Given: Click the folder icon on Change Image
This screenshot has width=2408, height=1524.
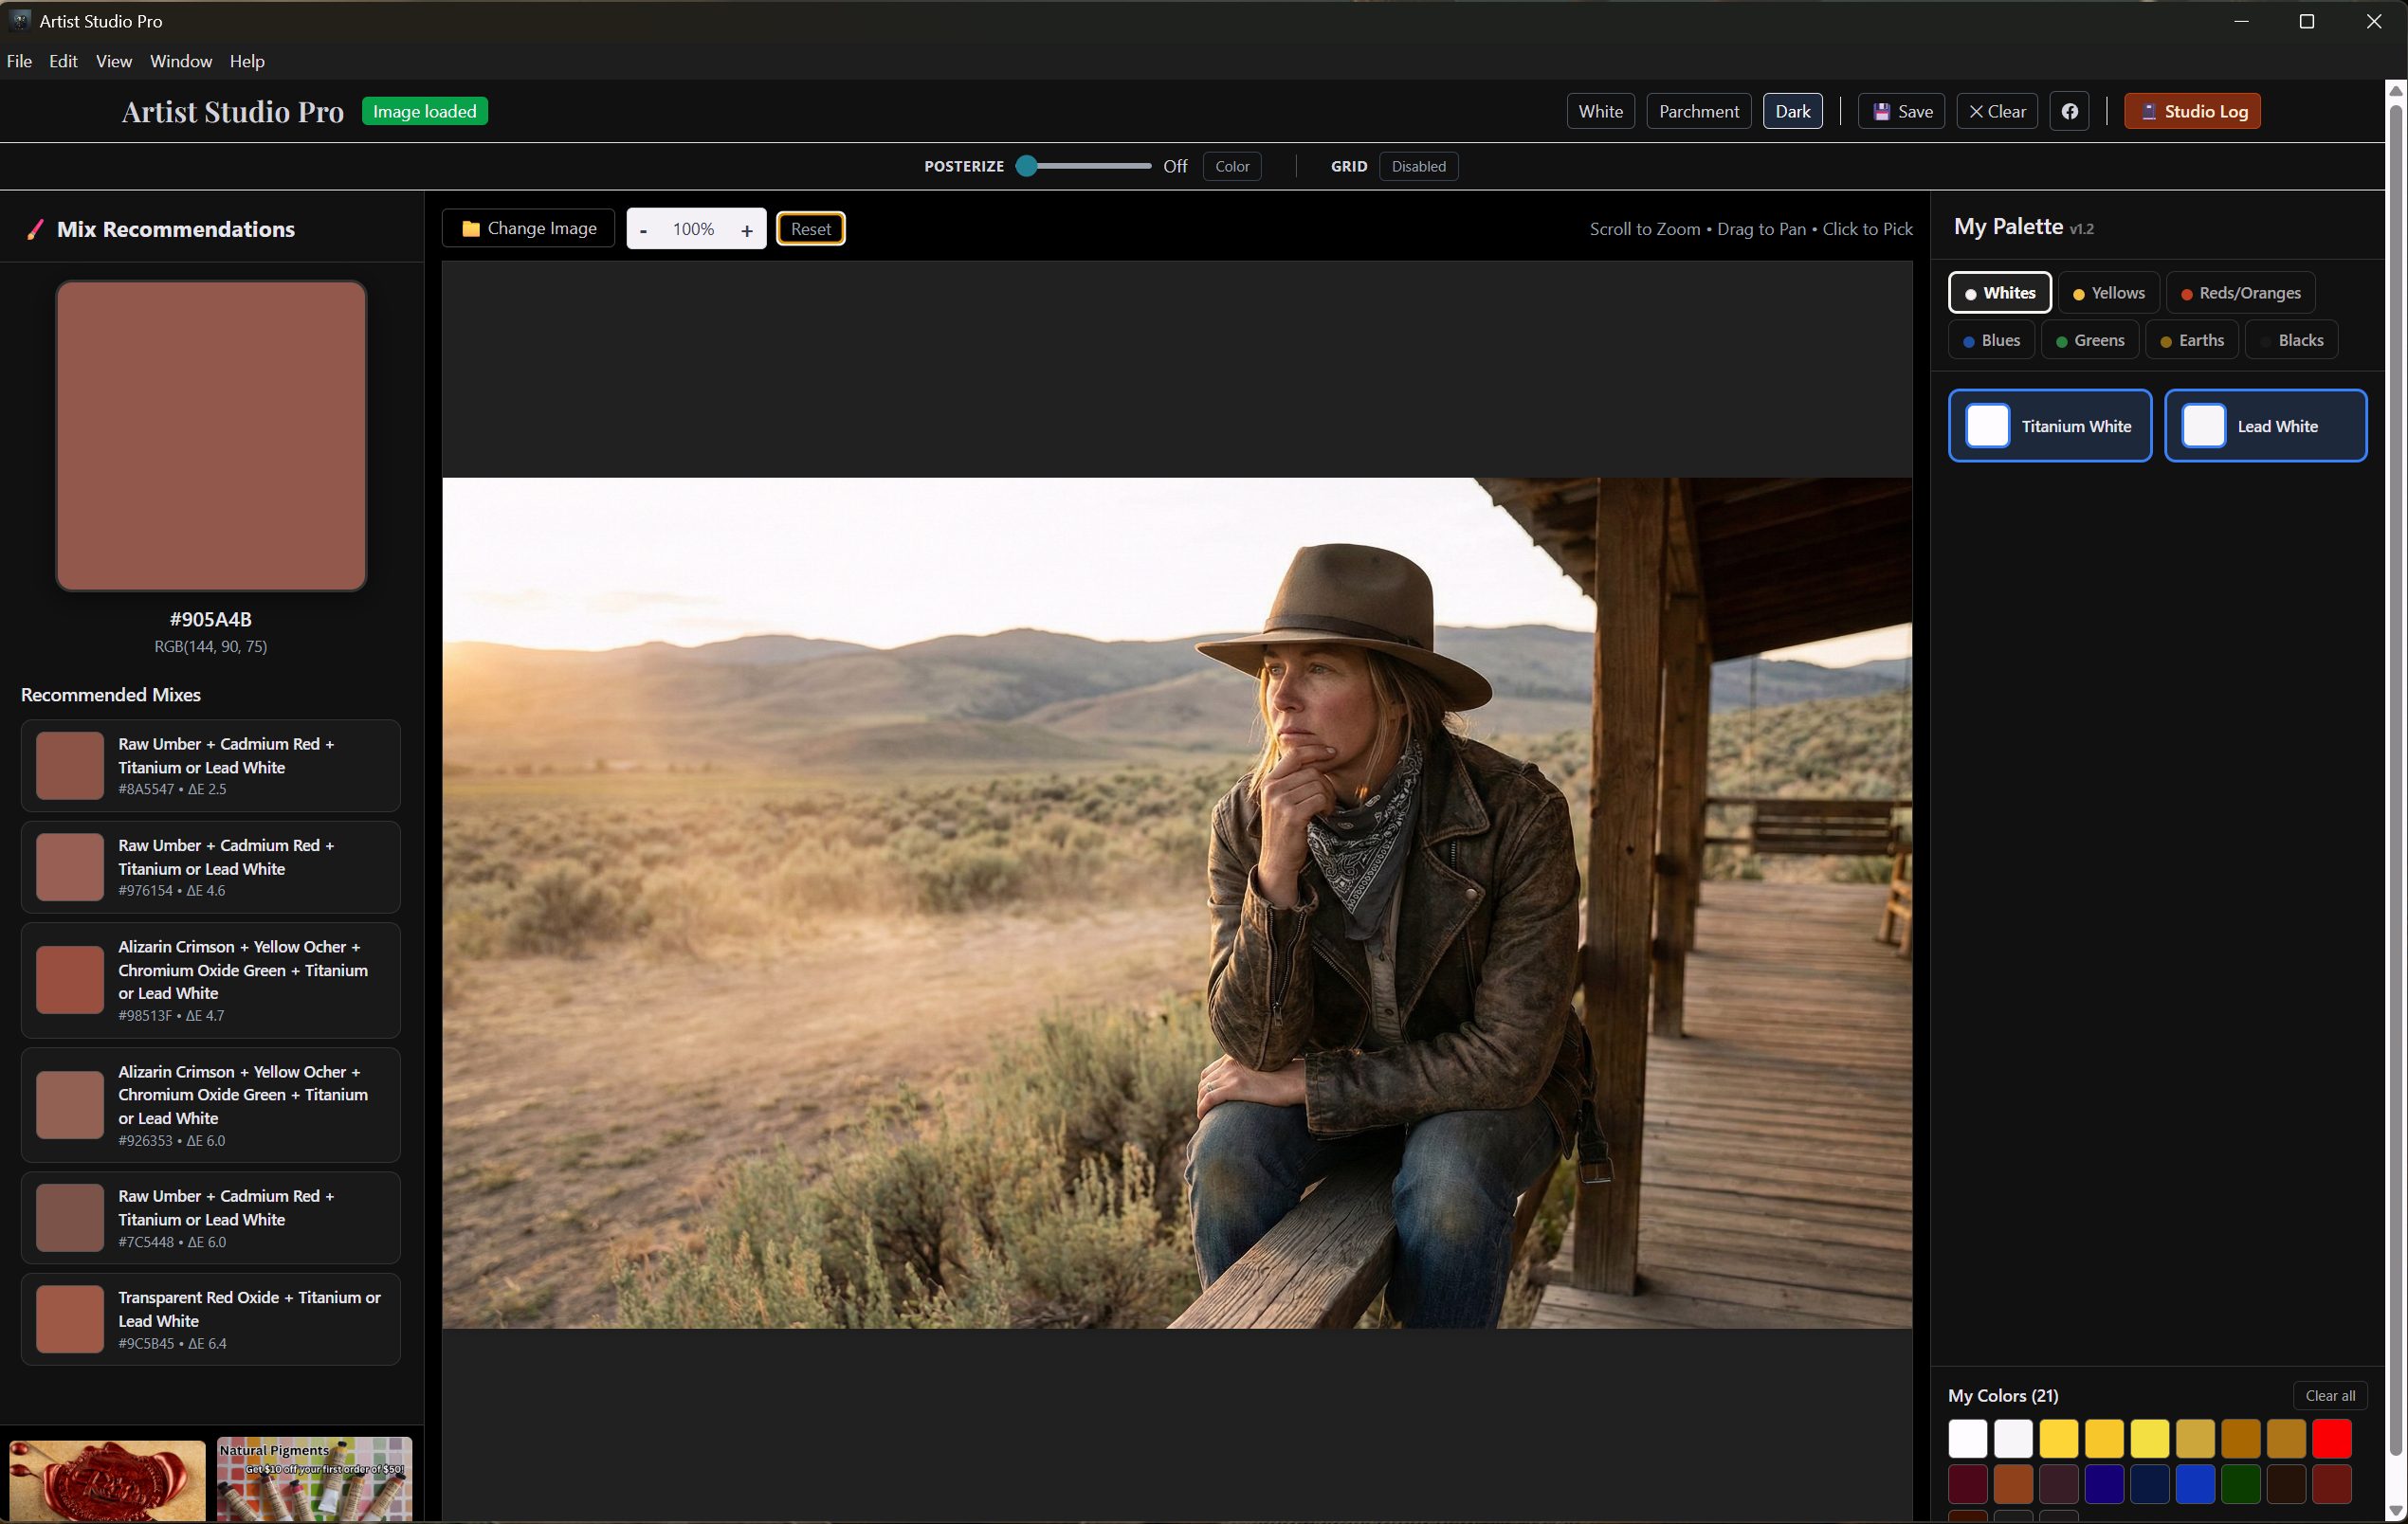Looking at the screenshot, I should (472, 228).
